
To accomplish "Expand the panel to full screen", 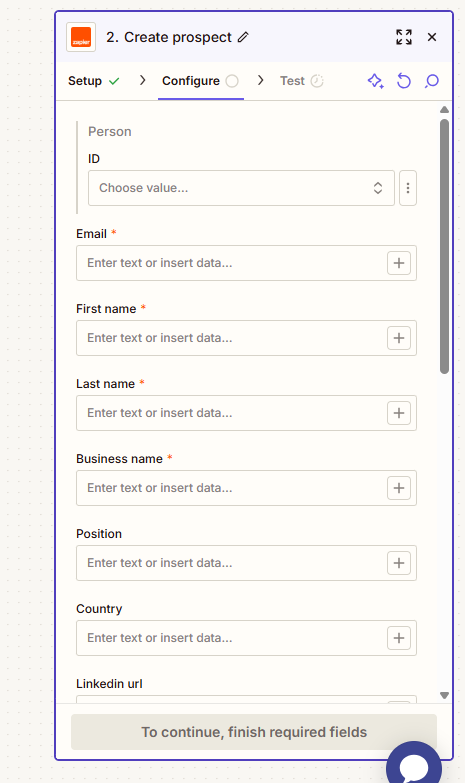I will click(404, 37).
